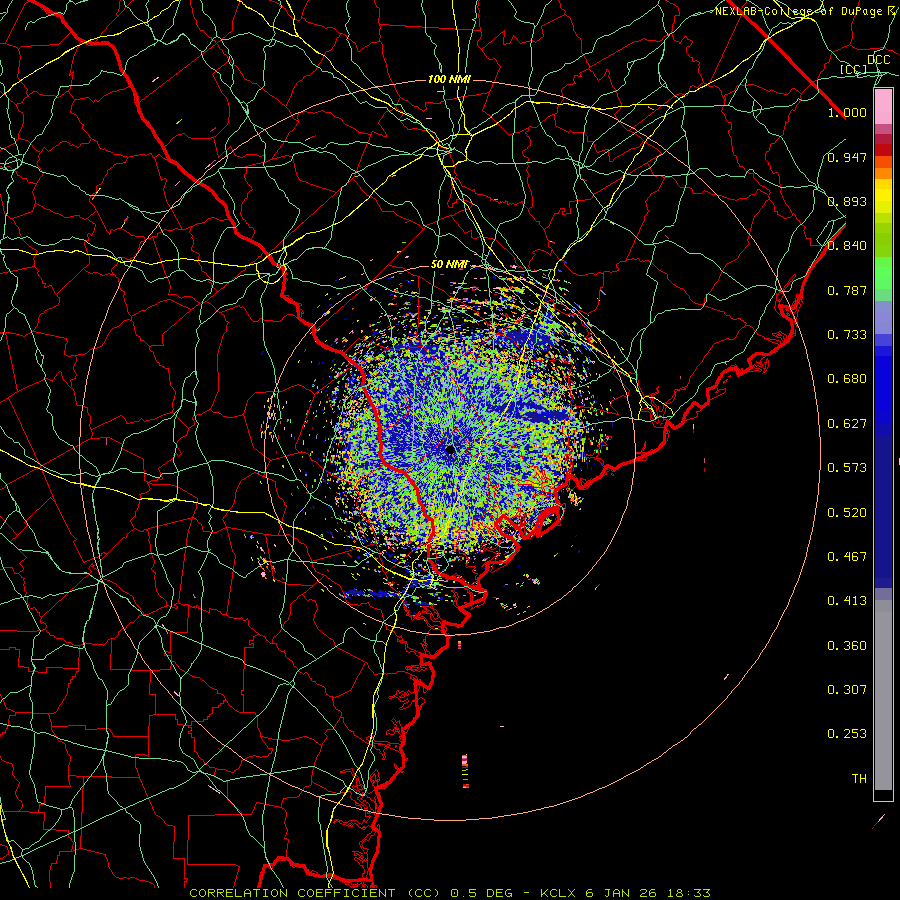Viewport: 900px width, 900px height.
Task: Click the black radar site dot at map center
Action: coord(451,449)
